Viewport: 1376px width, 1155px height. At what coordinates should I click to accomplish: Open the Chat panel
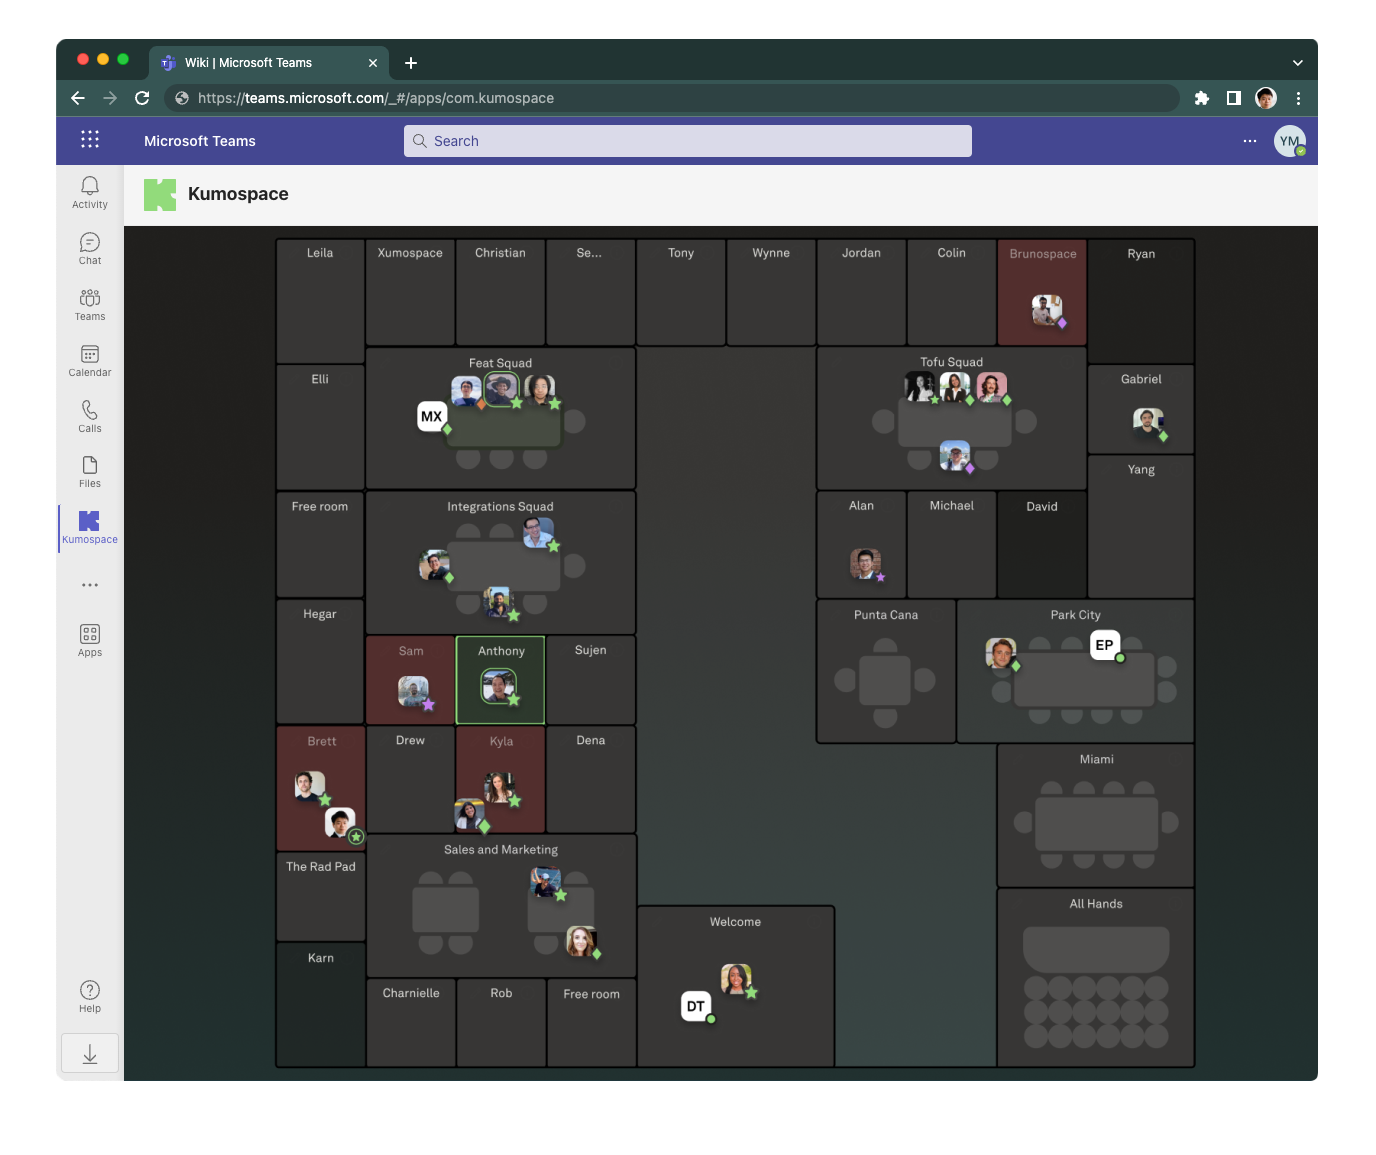click(89, 249)
